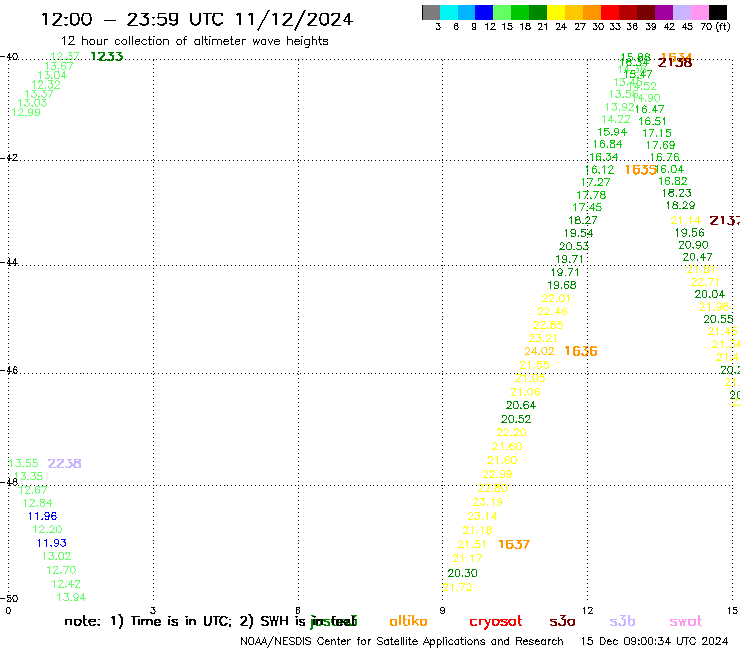Click the wave height value '20.90'
The image size is (740, 650).
point(693,245)
